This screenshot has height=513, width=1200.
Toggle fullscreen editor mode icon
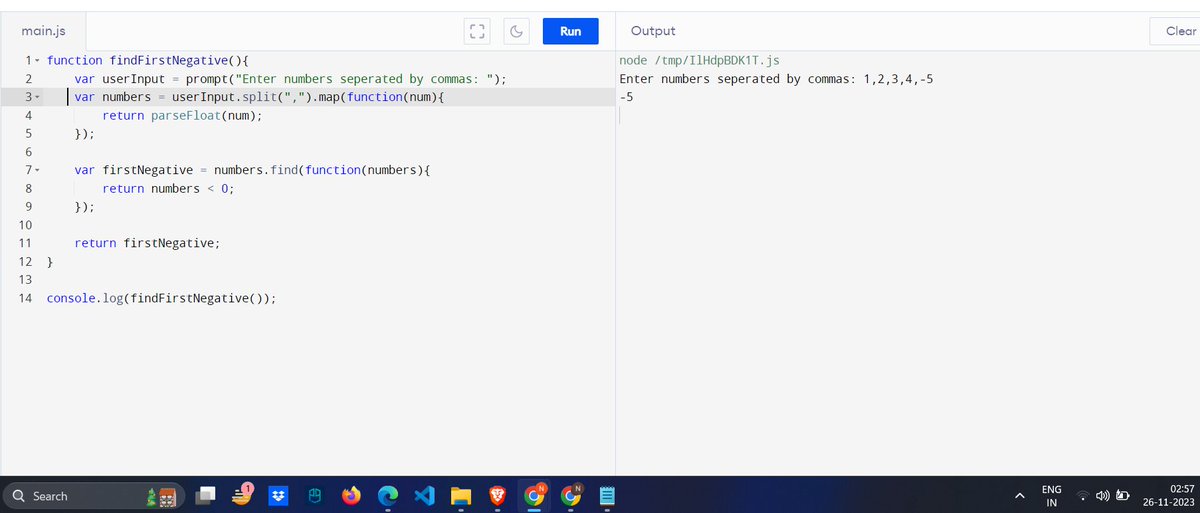[477, 31]
